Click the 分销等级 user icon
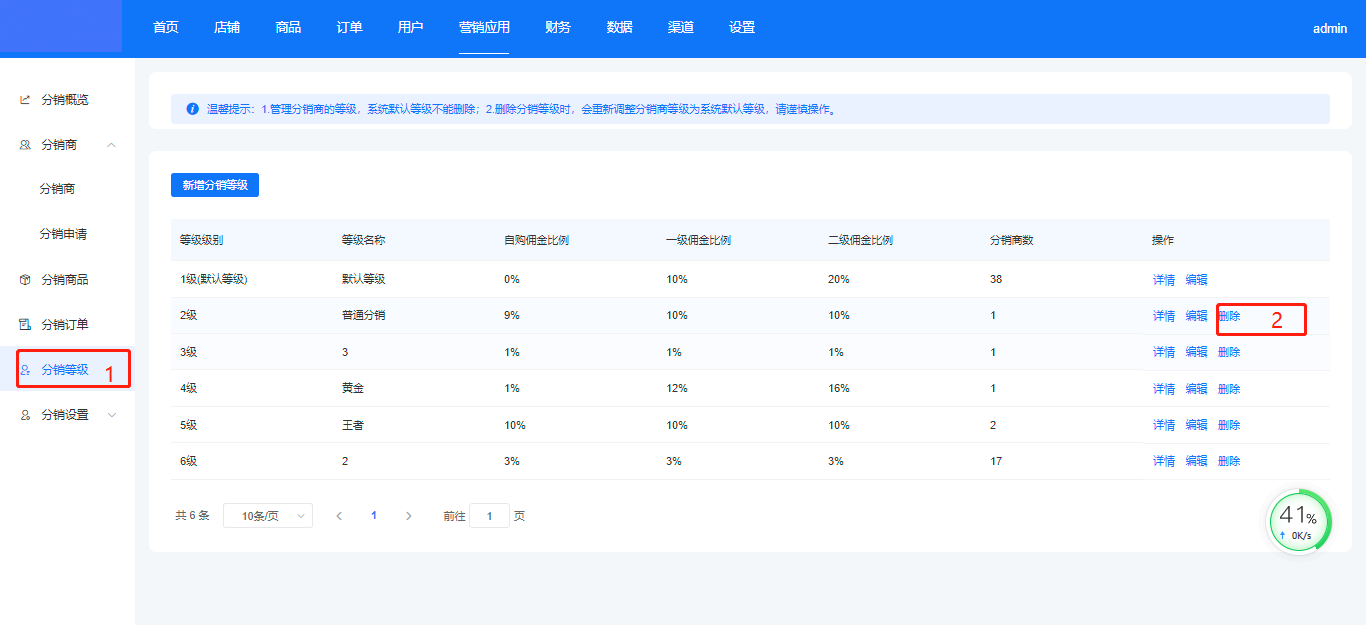Viewport: 1366px width, 625px height. 25,370
